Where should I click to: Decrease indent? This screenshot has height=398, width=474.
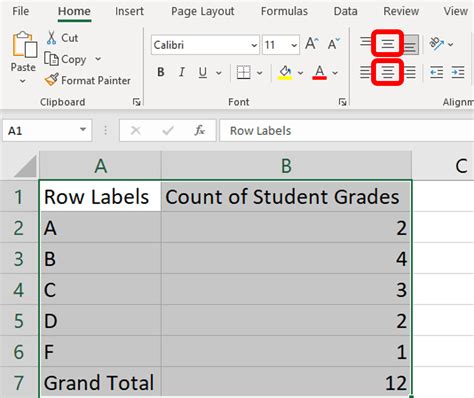436,72
